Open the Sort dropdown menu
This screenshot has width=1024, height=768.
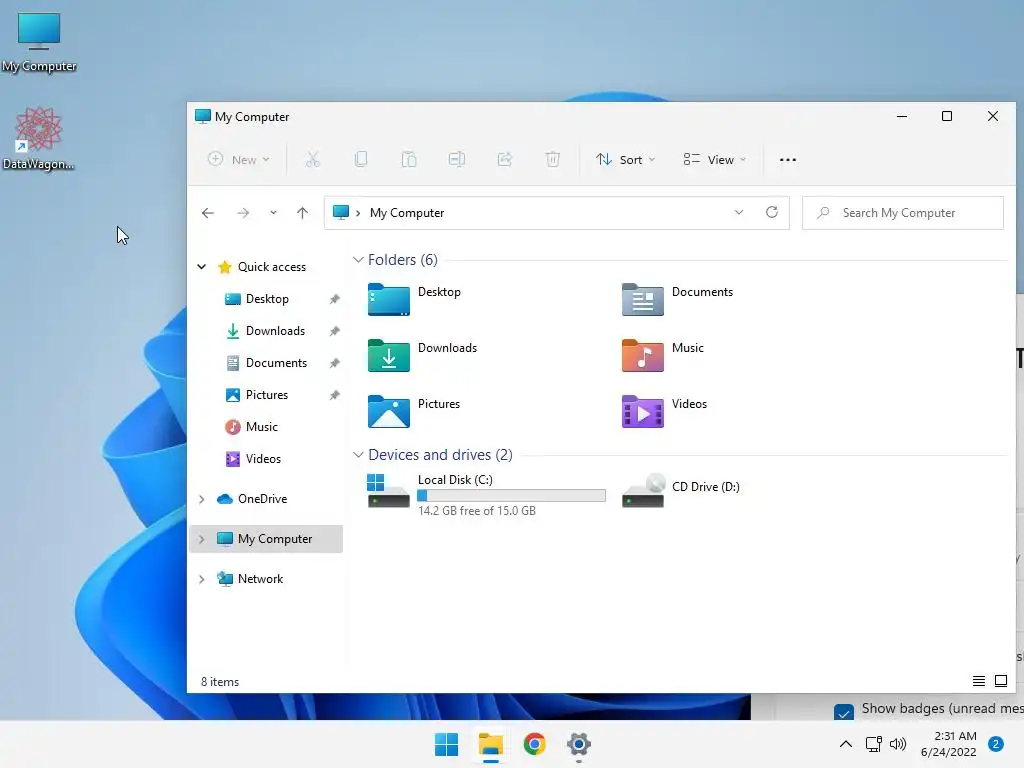tap(625, 159)
